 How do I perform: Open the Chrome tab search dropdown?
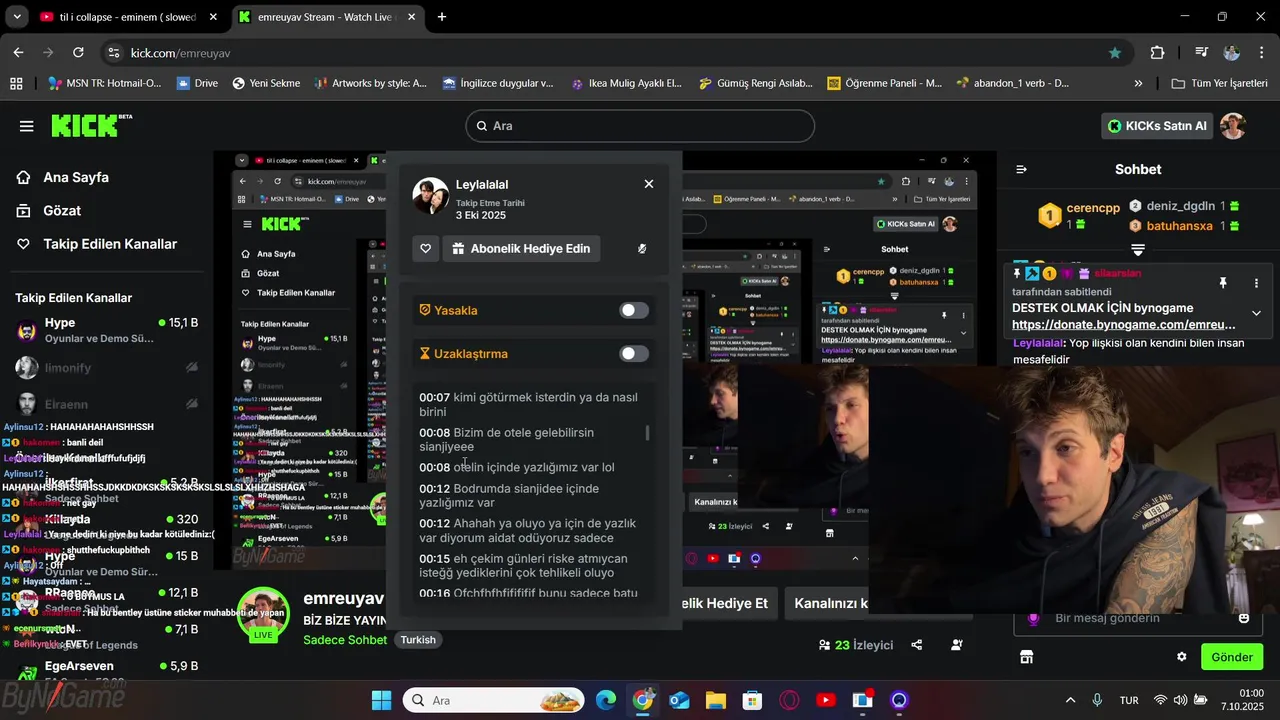click(x=16, y=17)
